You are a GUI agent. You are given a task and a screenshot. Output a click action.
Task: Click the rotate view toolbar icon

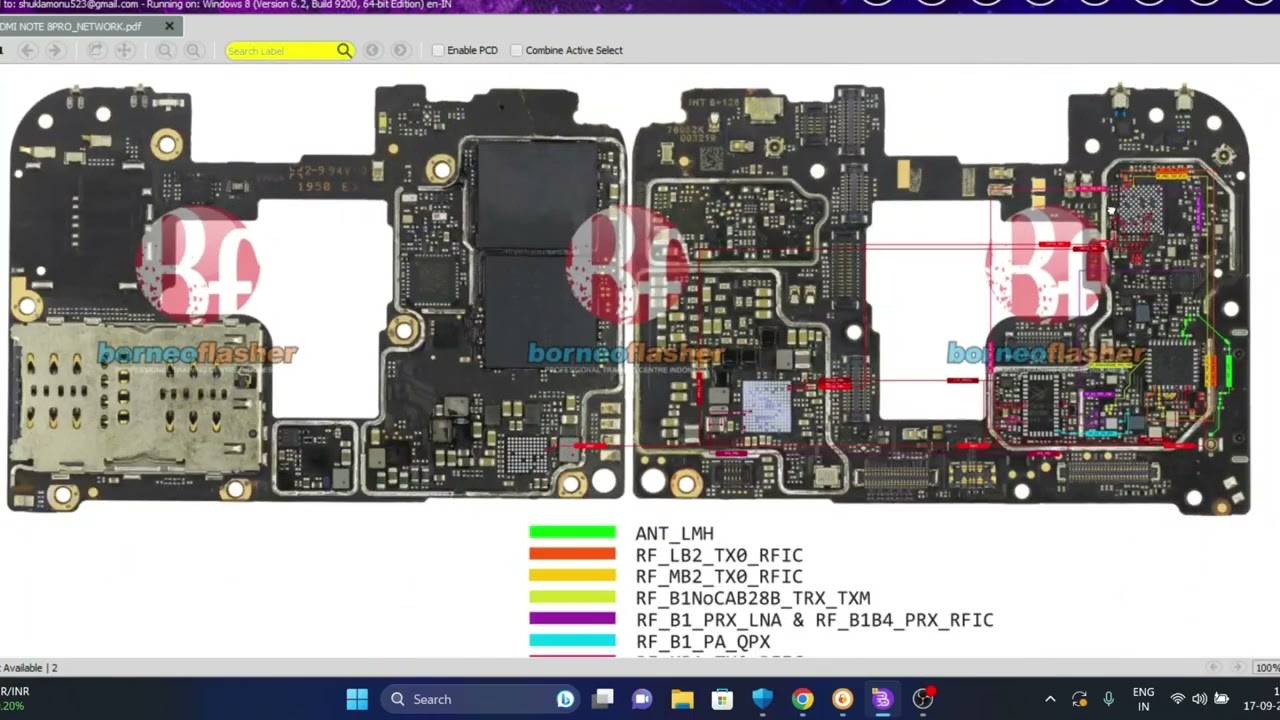click(96, 50)
